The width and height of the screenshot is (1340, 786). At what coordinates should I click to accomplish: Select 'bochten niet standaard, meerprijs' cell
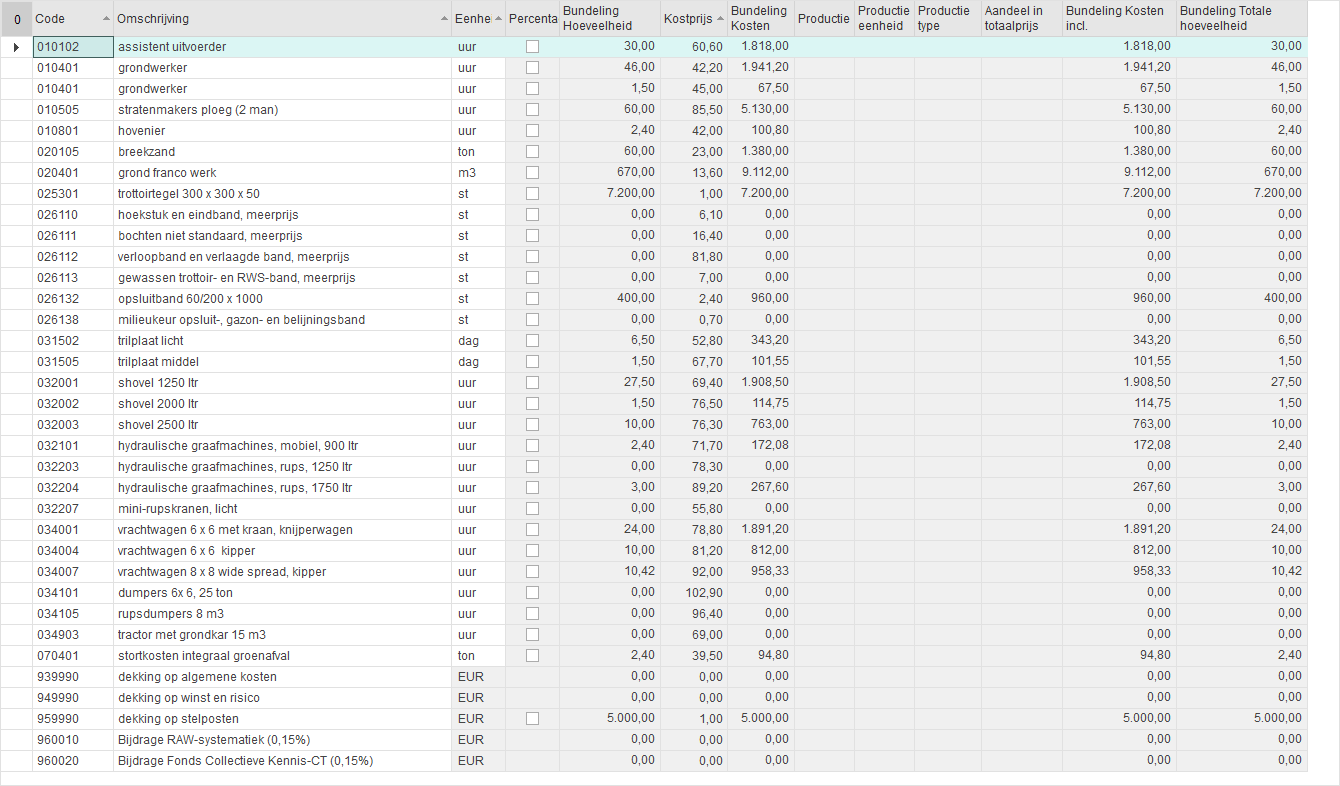coord(283,236)
